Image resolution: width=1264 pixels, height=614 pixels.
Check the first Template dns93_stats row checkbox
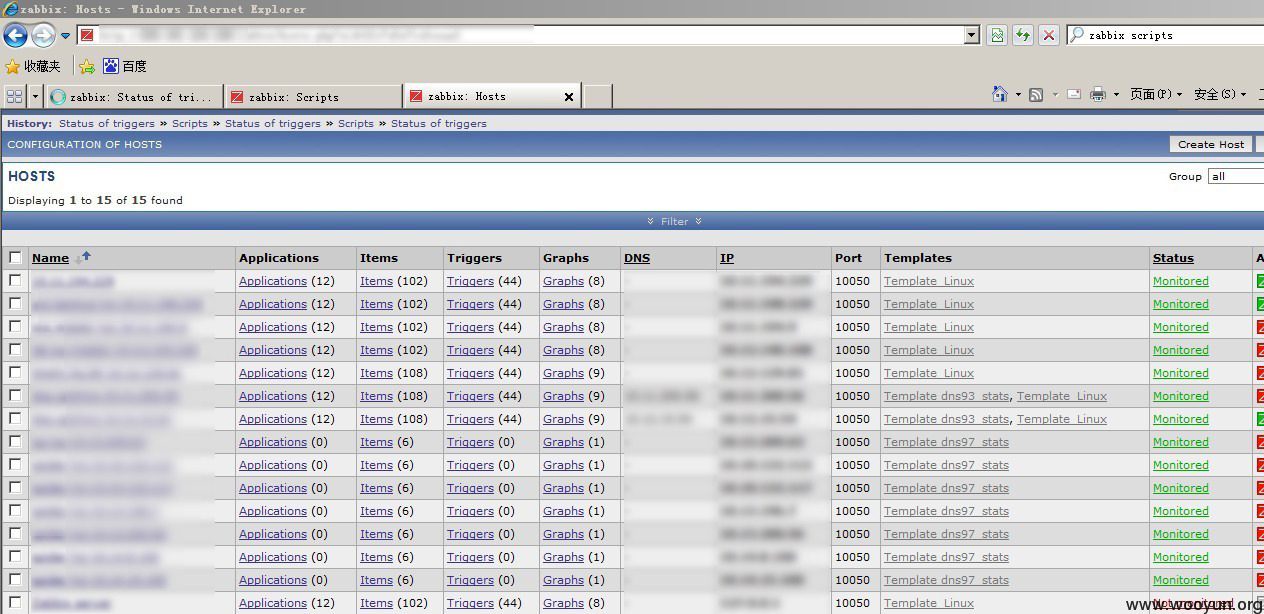coord(15,395)
